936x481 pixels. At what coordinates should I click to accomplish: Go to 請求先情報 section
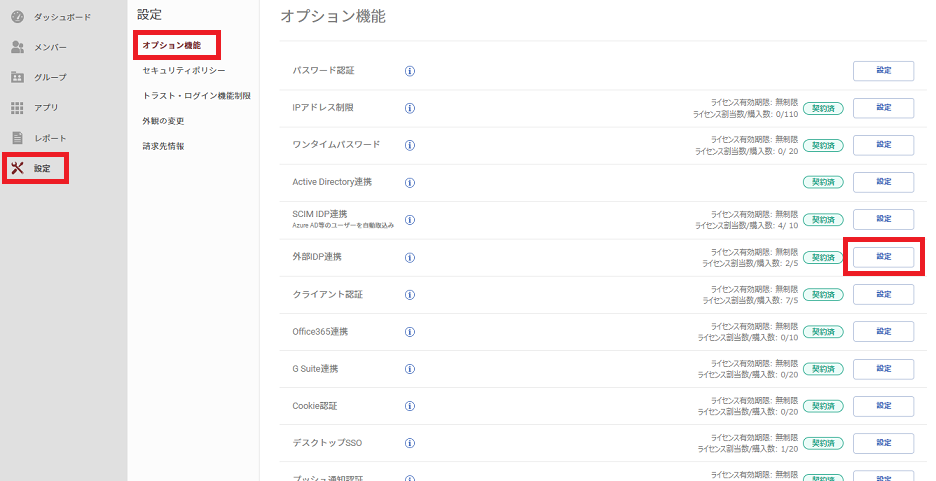pos(164,146)
